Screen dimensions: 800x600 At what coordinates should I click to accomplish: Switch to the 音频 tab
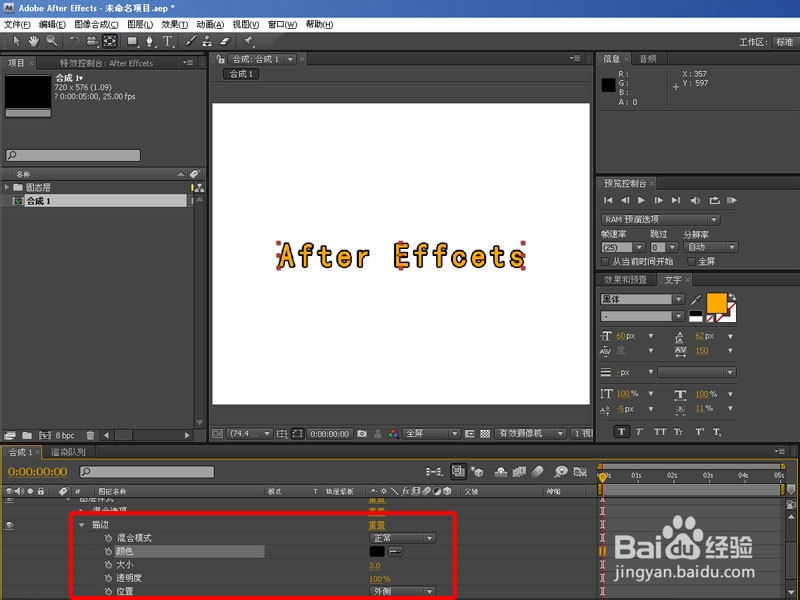click(647, 59)
